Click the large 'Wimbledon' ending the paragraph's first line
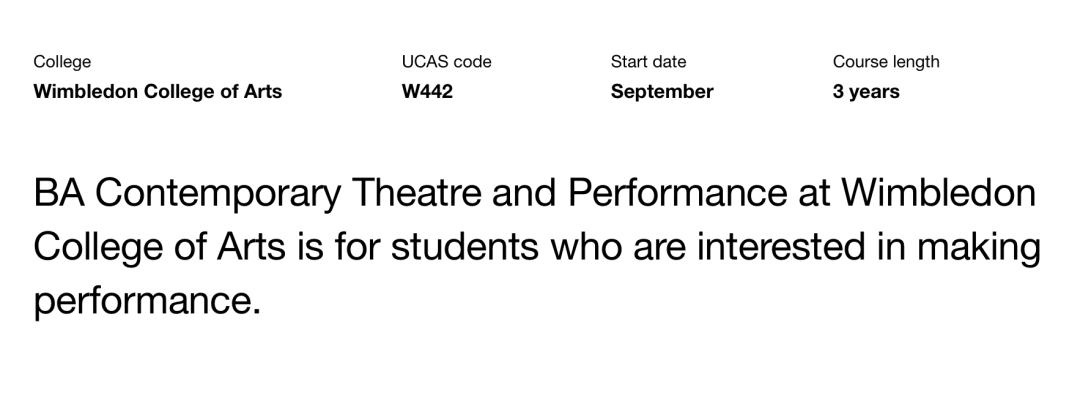This screenshot has width=1080, height=393. point(938,193)
